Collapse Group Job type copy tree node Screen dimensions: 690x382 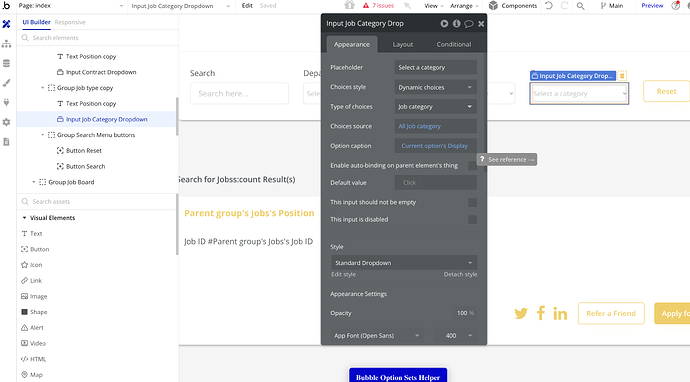42,88
